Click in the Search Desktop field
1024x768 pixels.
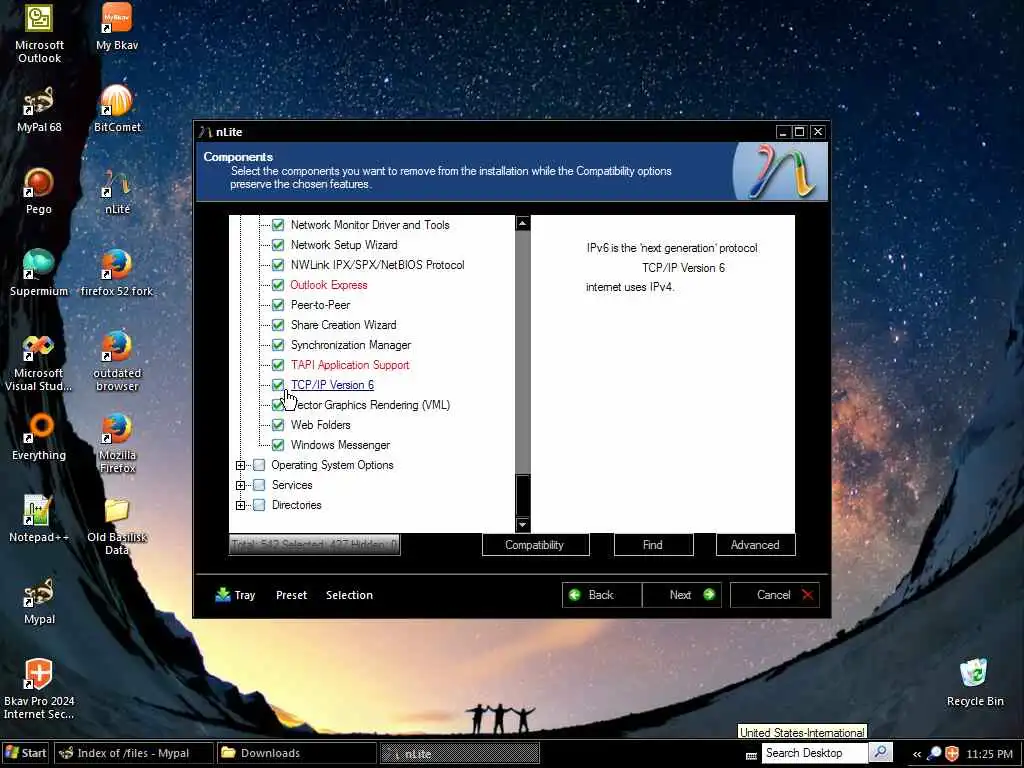click(x=814, y=753)
